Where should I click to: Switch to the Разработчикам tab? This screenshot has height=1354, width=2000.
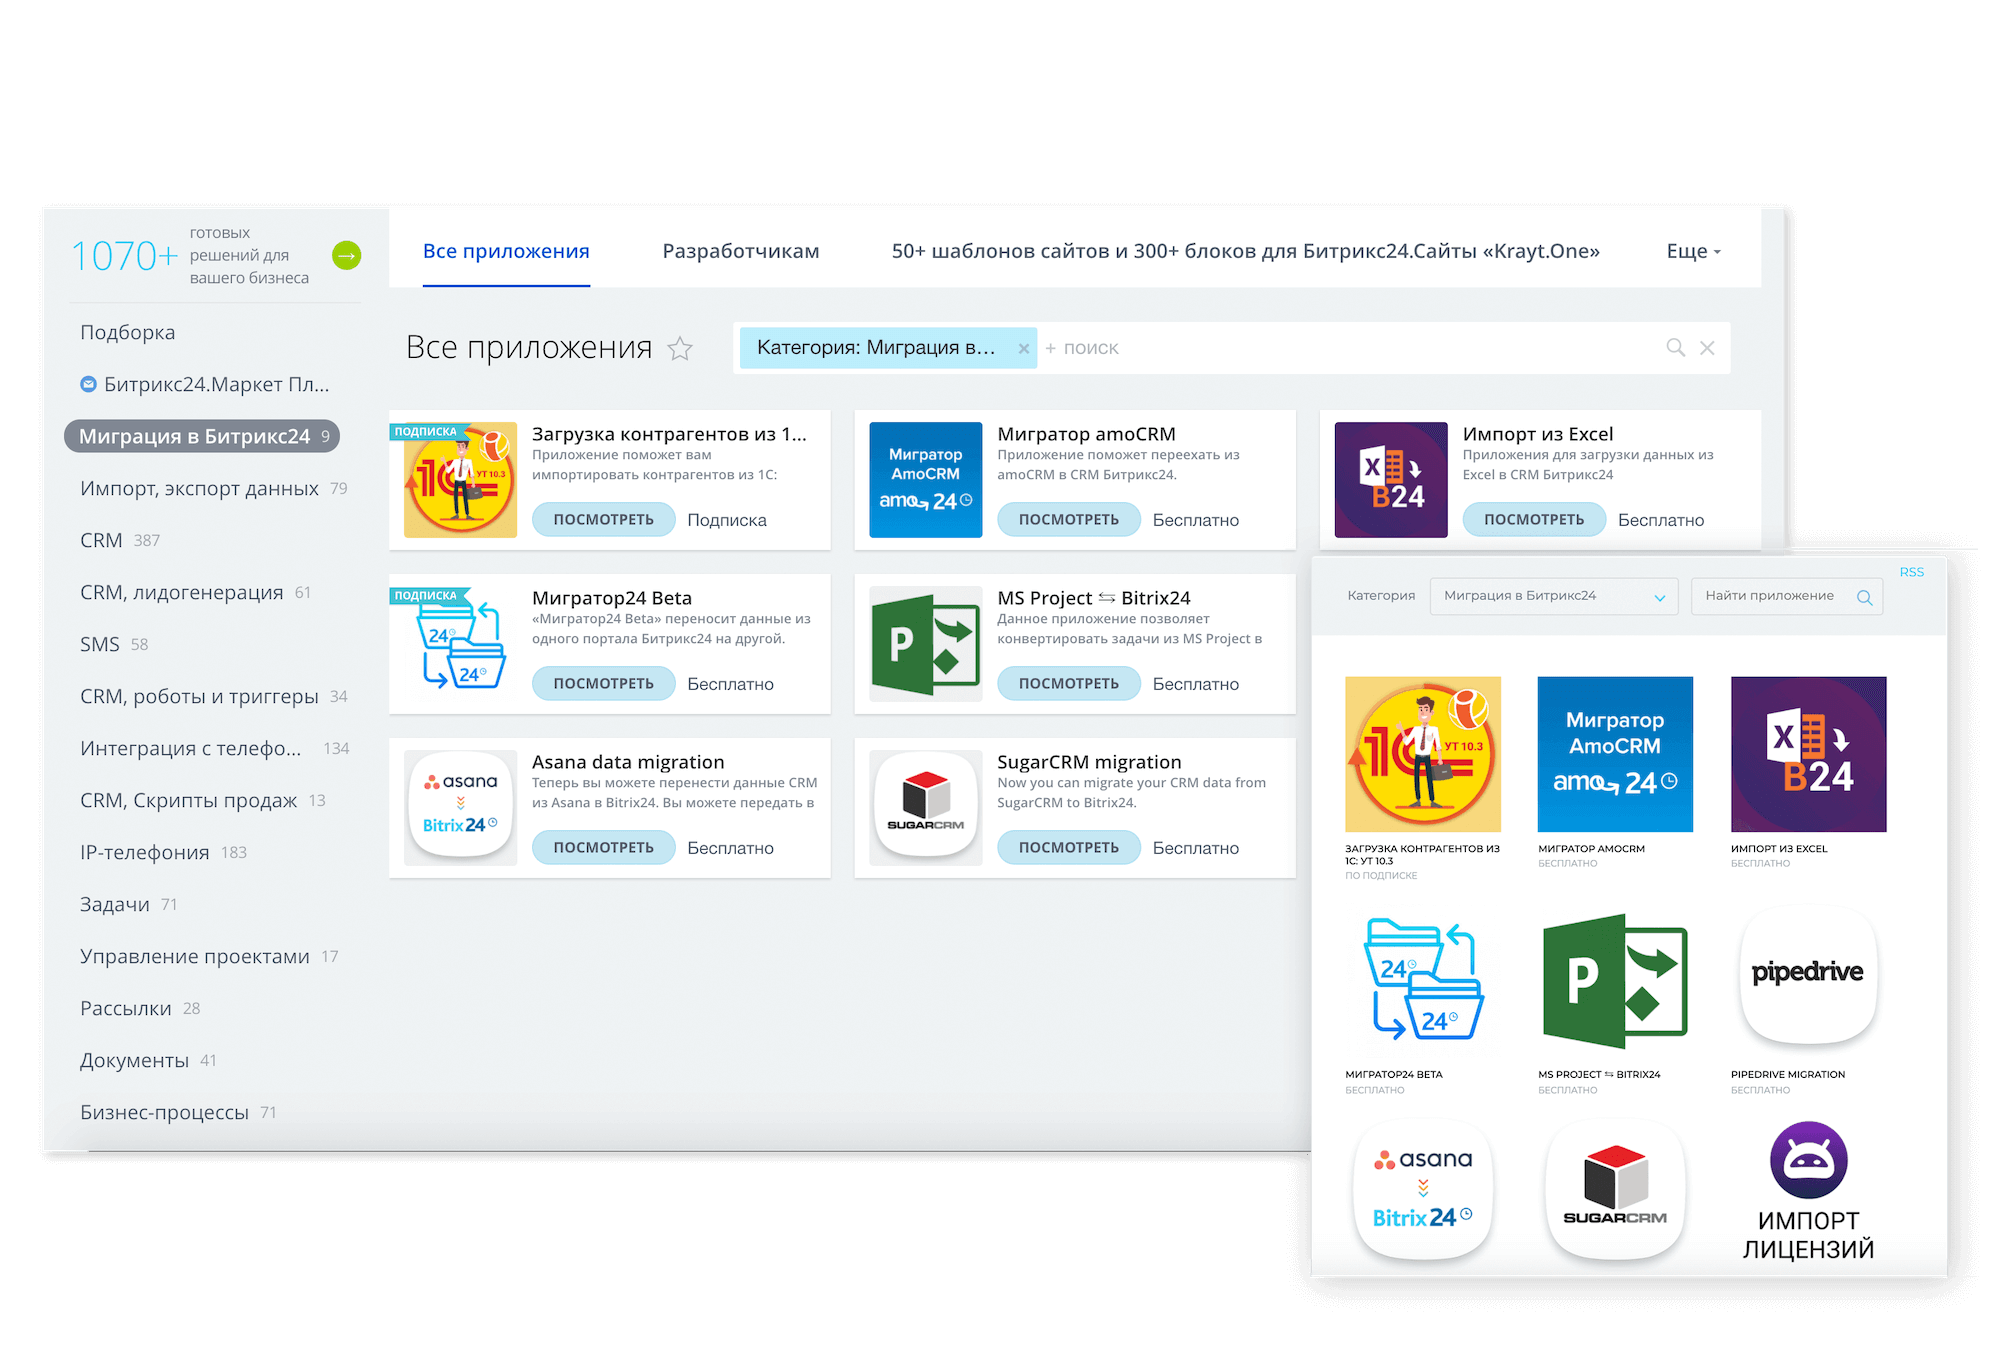[741, 251]
